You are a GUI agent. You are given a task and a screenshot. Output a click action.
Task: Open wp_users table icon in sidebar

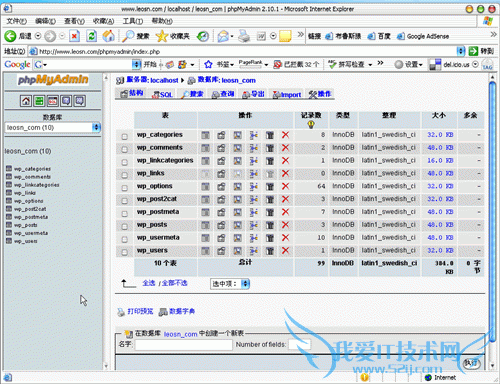tap(9, 241)
